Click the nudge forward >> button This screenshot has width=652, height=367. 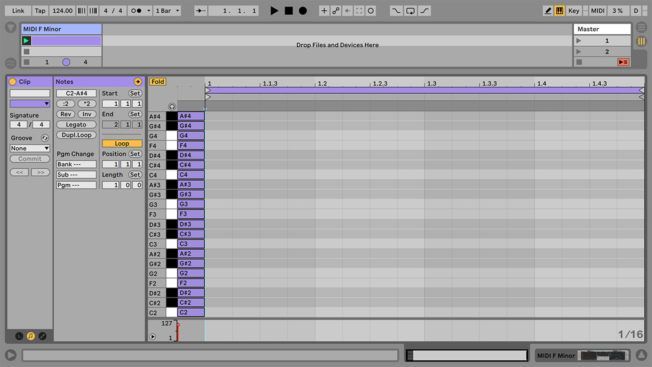click(x=40, y=172)
